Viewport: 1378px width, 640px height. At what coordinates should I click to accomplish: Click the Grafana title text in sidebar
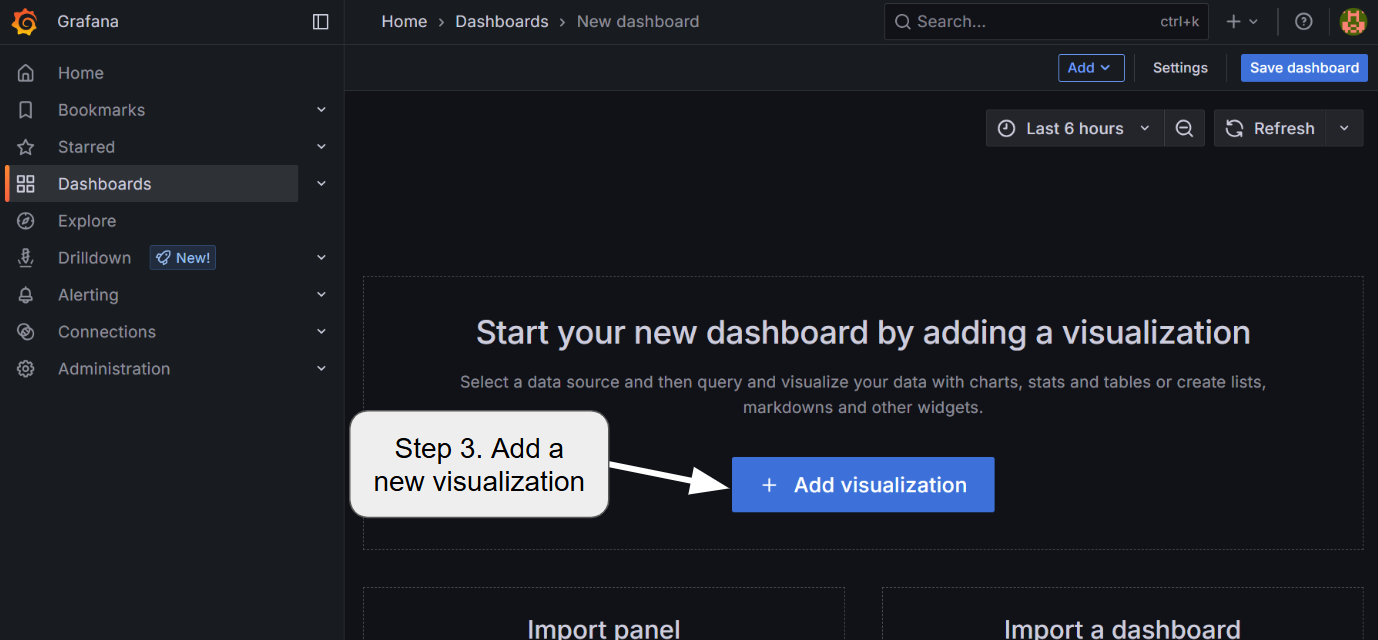point(88,22)
